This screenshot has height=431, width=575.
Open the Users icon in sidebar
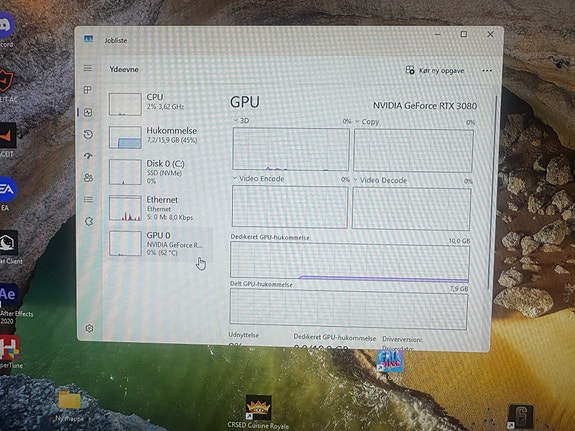coord(88,178)
